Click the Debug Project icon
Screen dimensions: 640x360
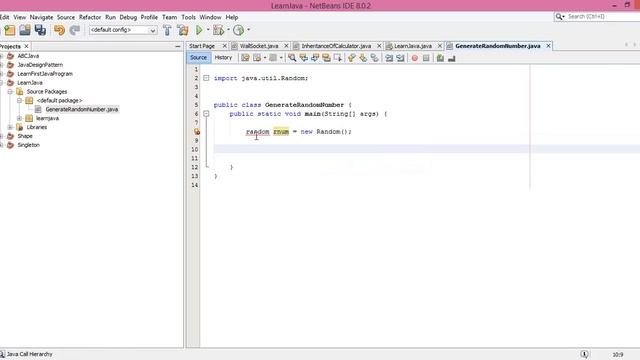tap(219, 30)
